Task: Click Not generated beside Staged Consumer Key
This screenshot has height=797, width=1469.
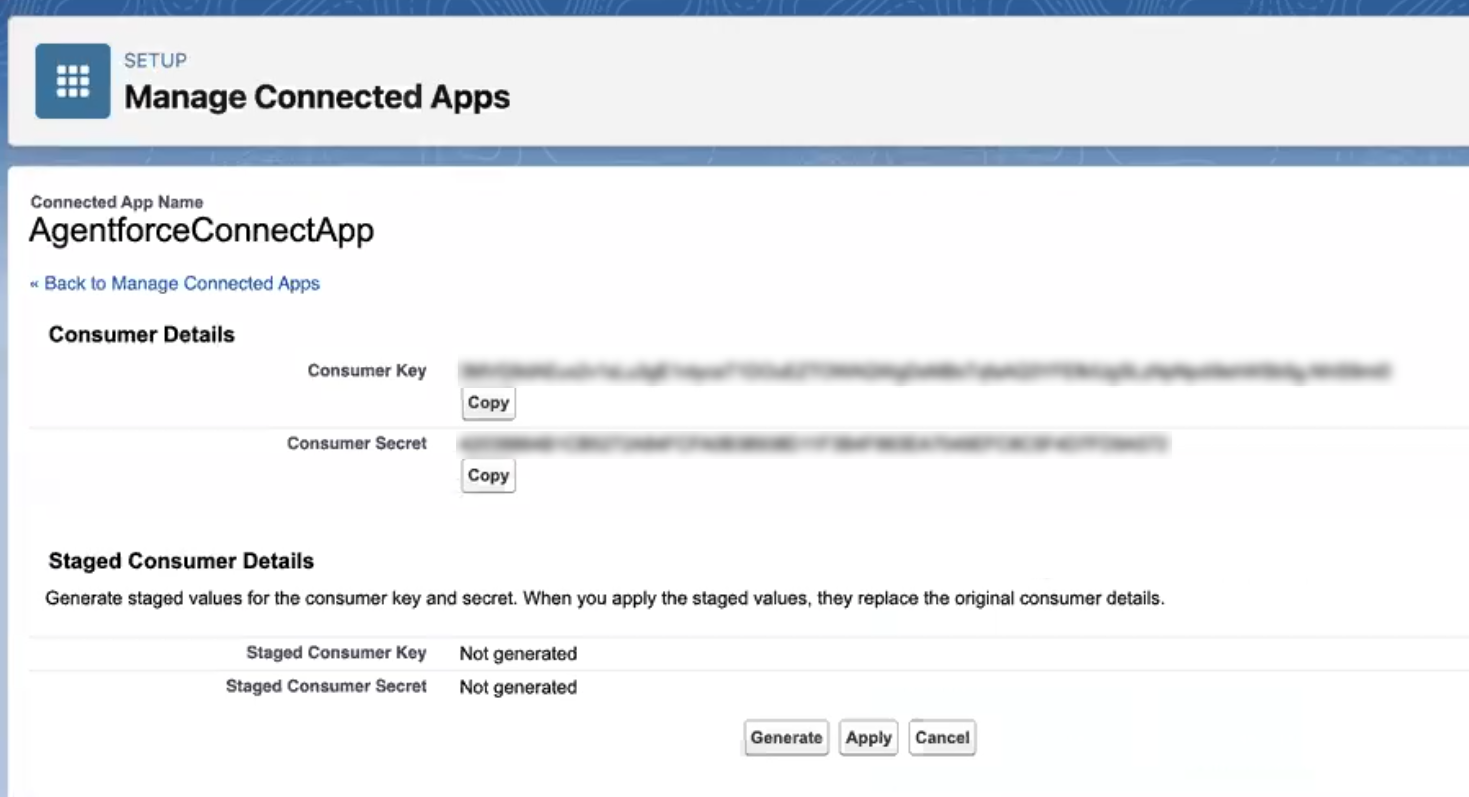Action: (x=518, y=654)
